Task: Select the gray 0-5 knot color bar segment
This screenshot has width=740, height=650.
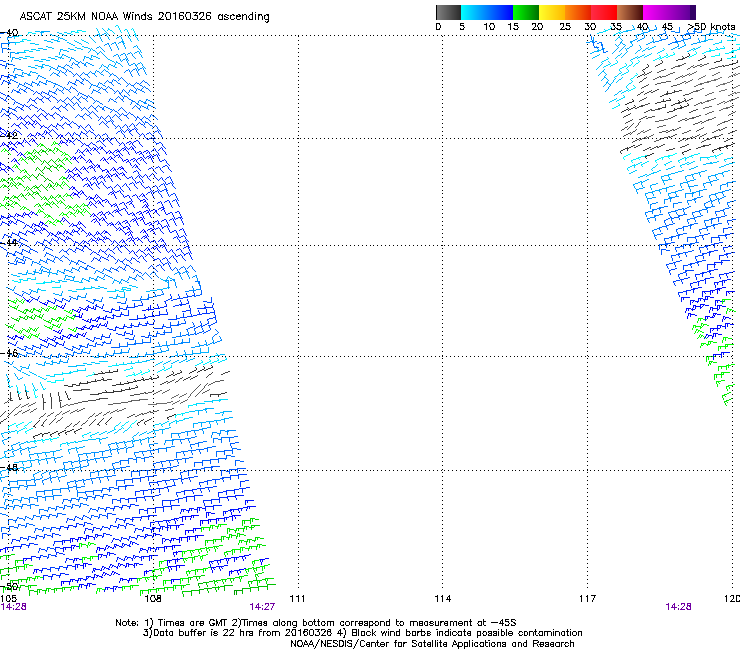Action: point(448,12)
